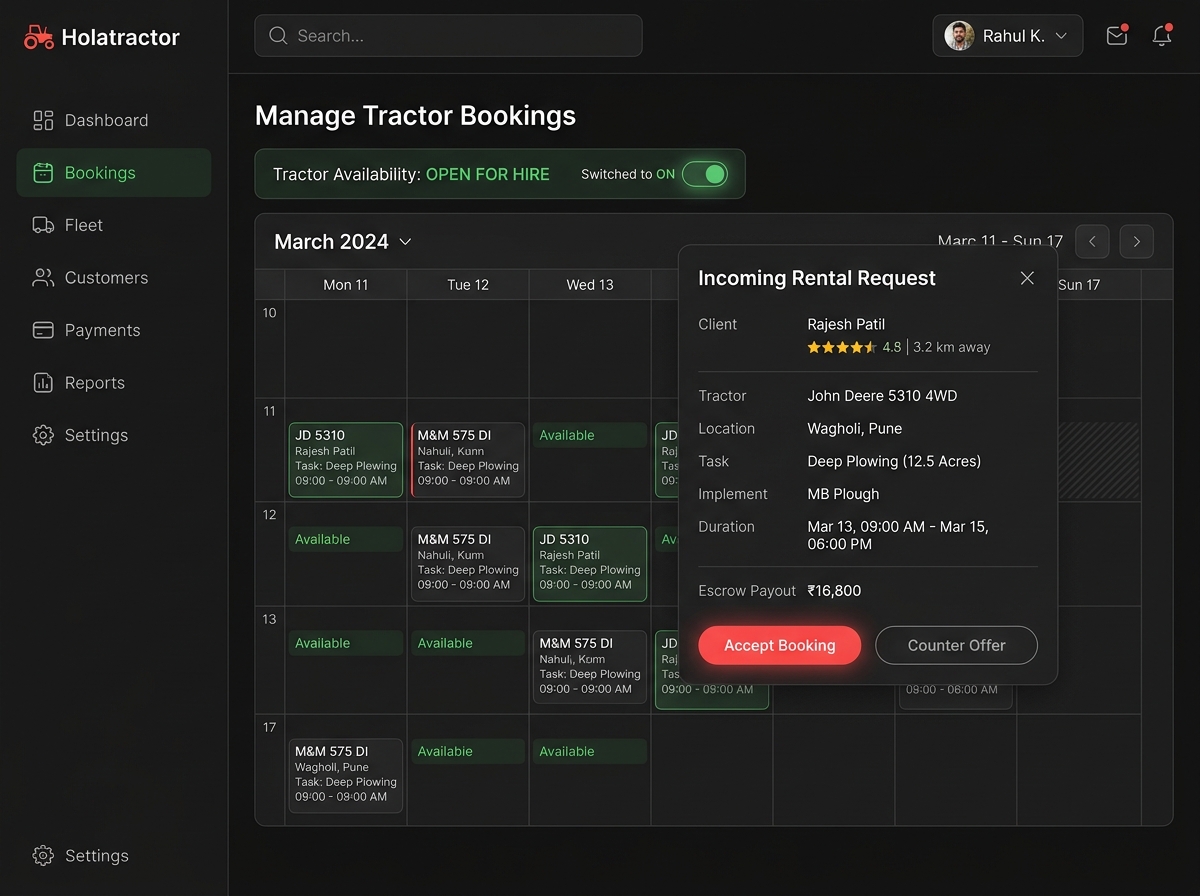Screen dimensions: 1200x896
Task: Advance to the next week with the right chevron
Action: coord(1137,242)
